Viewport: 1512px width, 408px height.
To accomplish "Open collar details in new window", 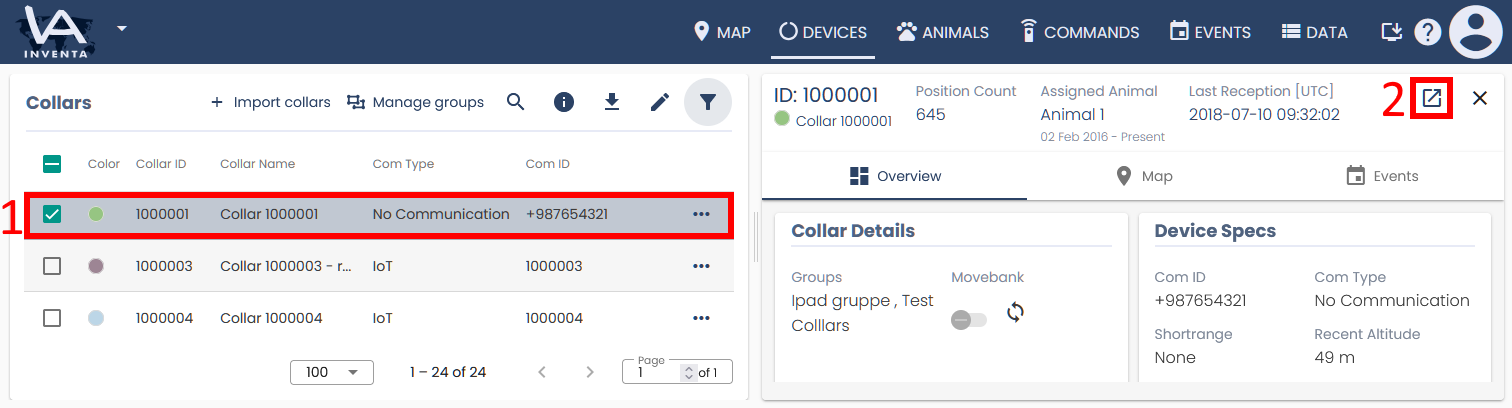I will (1432, 98).
